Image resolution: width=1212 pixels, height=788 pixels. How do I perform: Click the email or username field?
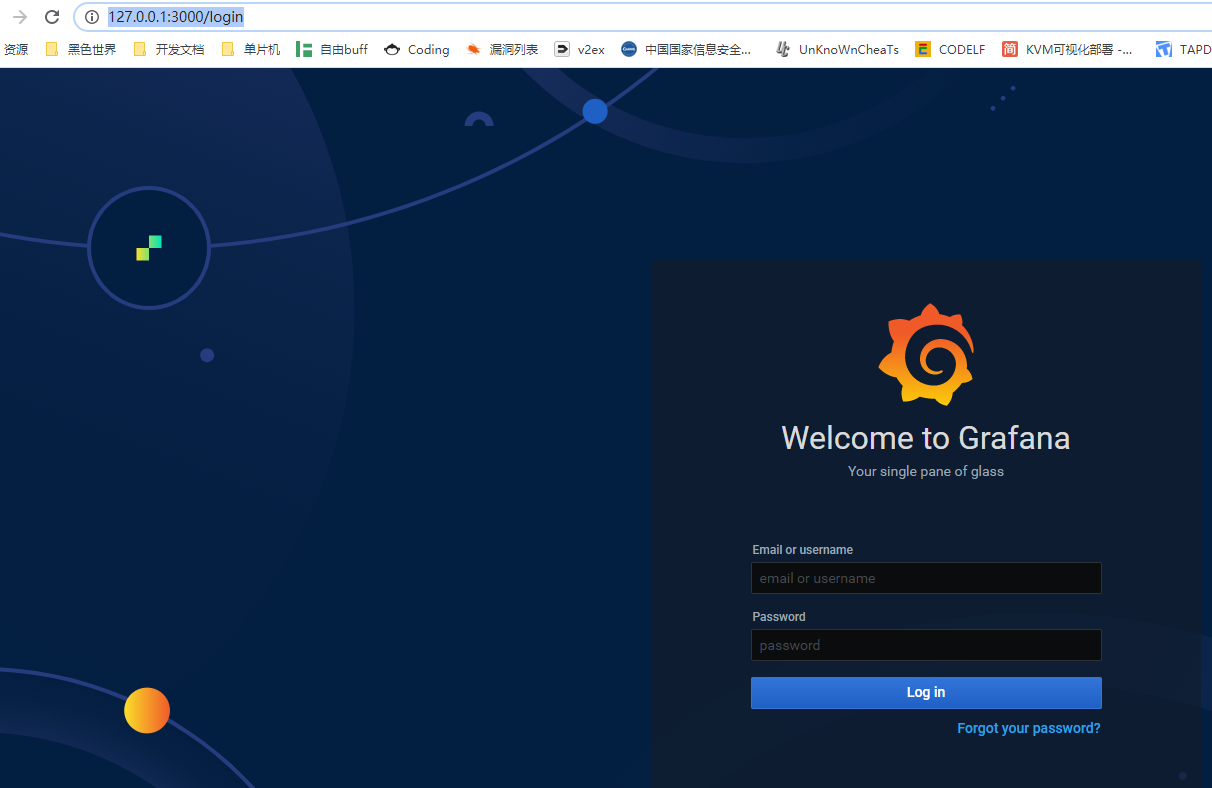(925, 578)
